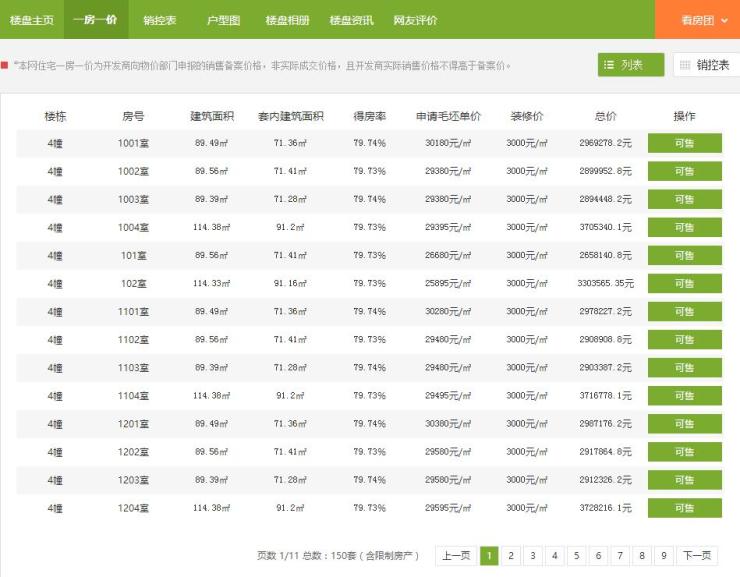
Task: Open 网友评价 reviews tab
Action: pos(415,20)
